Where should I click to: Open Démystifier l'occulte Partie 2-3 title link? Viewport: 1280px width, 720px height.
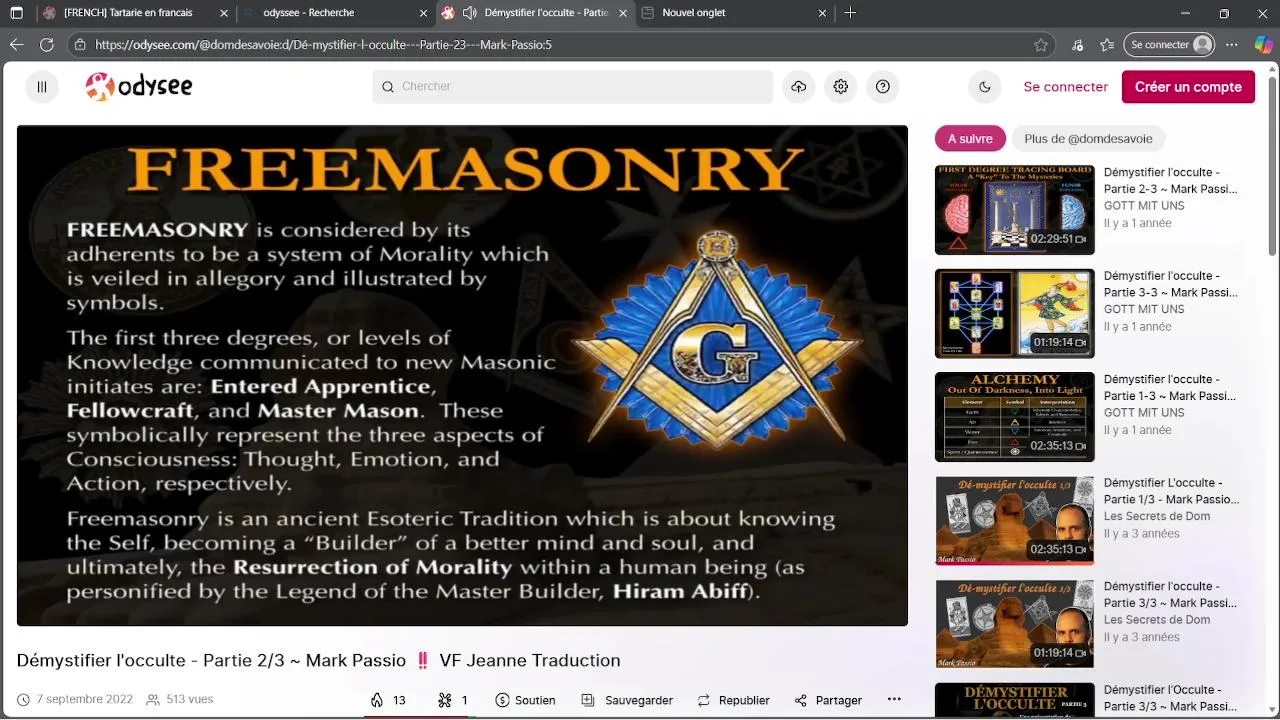tap(1170, 180)
